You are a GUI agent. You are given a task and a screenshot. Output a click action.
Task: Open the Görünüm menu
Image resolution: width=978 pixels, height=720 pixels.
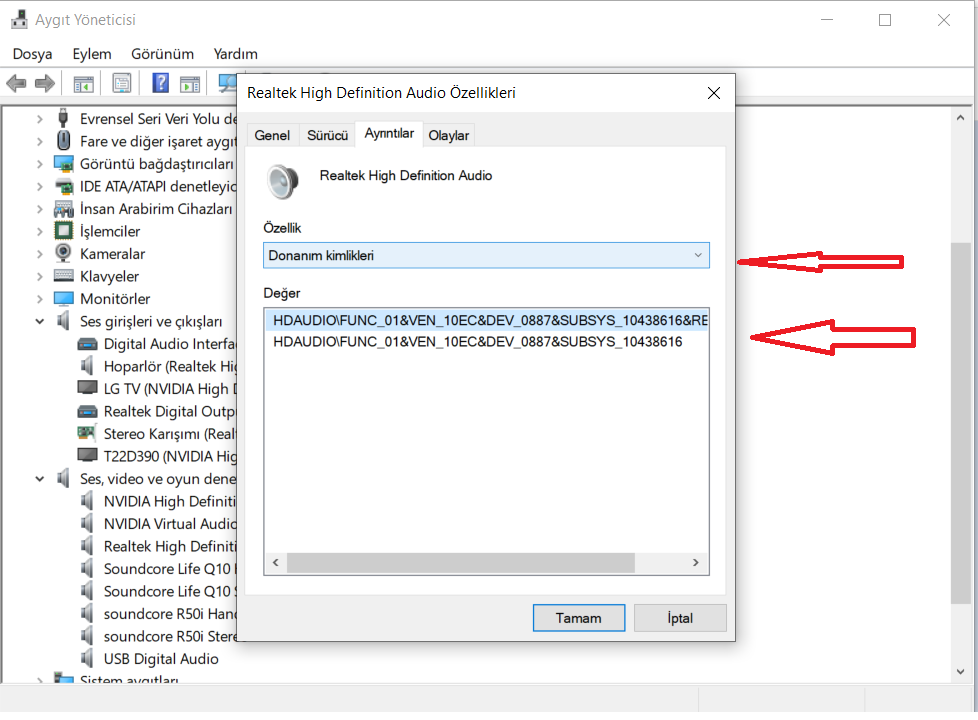point(162,54)
